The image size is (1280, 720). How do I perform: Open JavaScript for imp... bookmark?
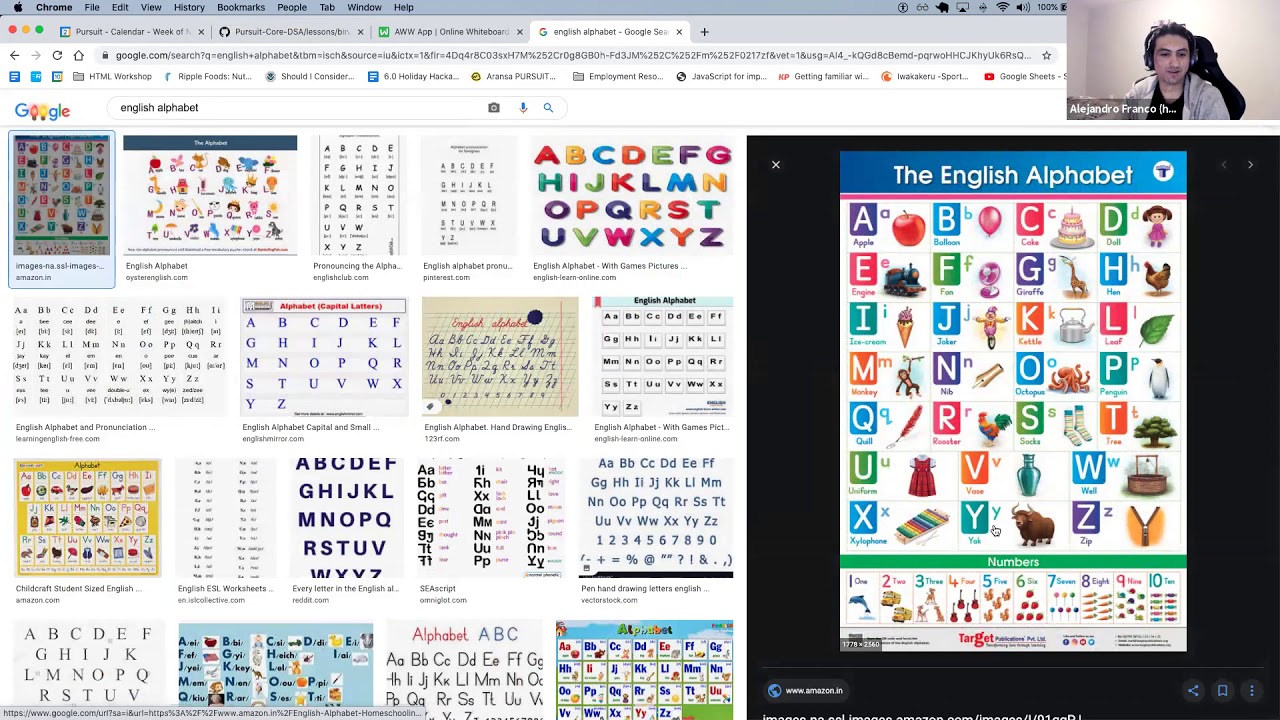pyautogui.click(x=721, y=76)
